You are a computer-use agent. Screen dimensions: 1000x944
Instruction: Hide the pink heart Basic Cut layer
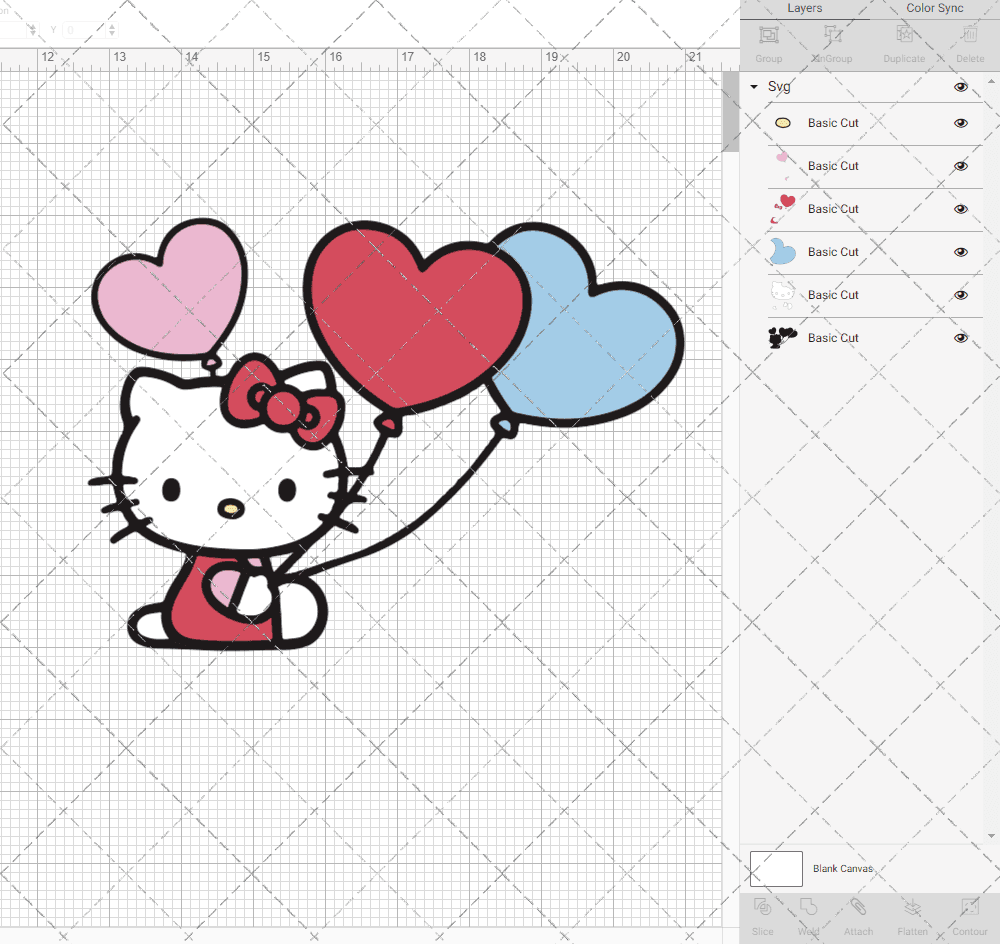click(960, 166)
